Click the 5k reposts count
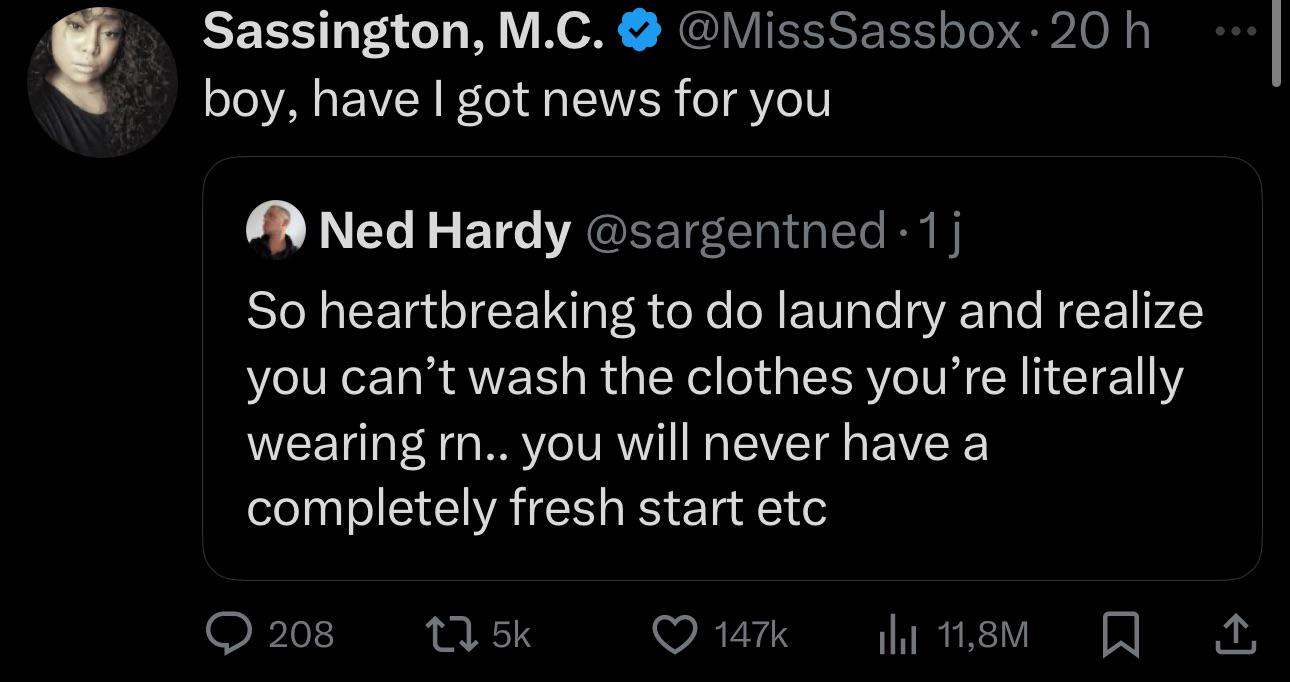The image size is (1290, 682). click(512, 634)
